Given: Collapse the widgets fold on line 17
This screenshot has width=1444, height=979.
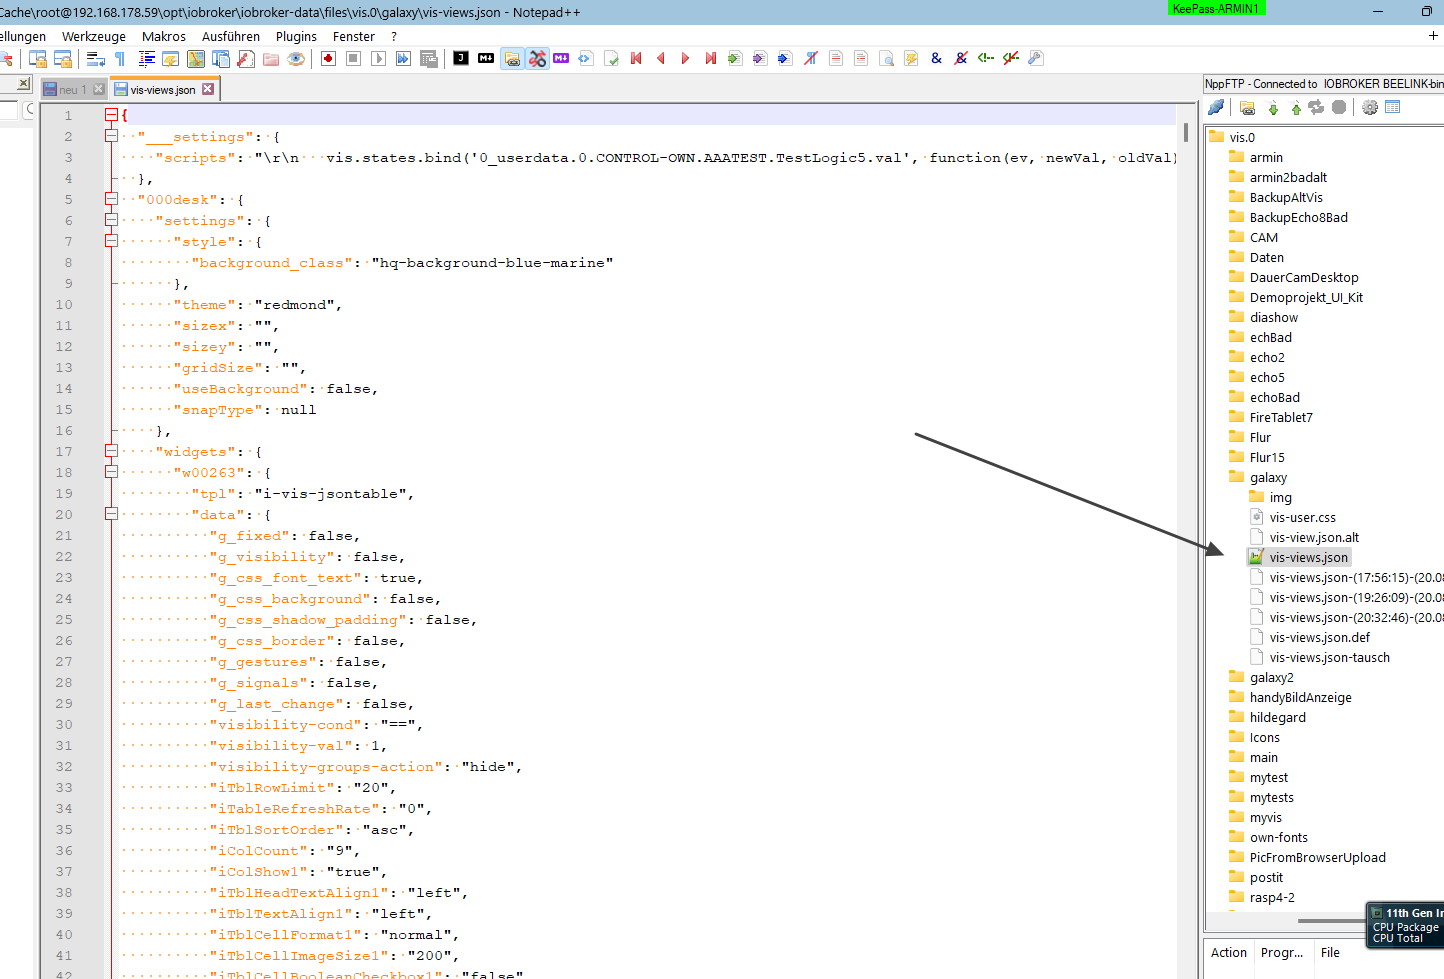Looking at the screenshot, I should [x=112, y=451].
